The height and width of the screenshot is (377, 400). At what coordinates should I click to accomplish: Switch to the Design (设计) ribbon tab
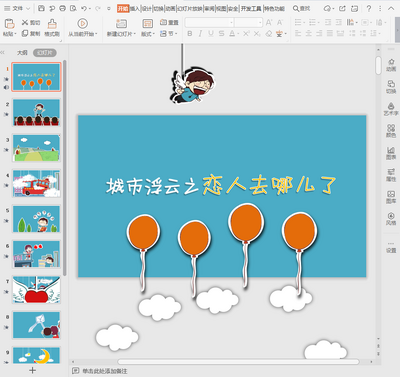click(x=147, y=8)
